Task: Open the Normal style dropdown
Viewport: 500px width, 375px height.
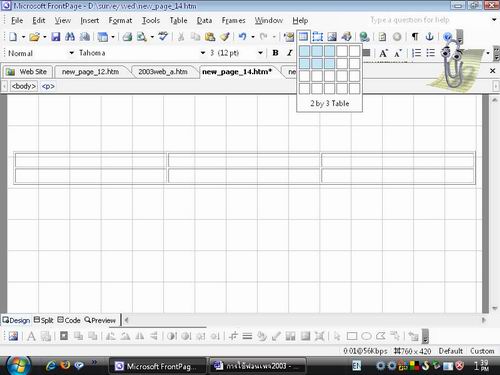Action: pyautogui.click(x=71, y=53)
